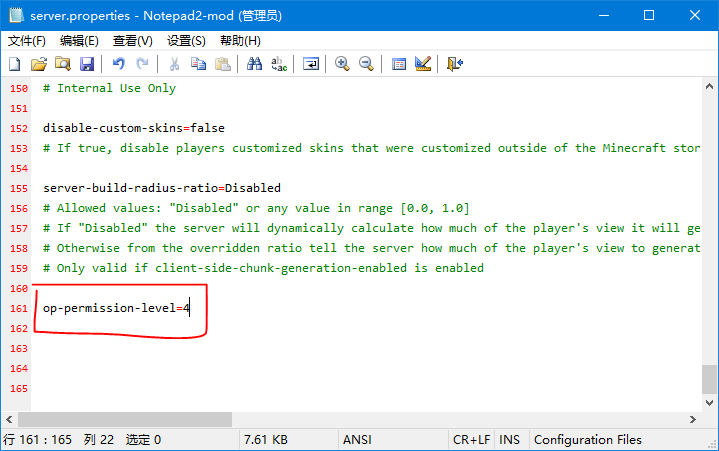
Task: Open the 编辑(E) menu
Action: [x=79, y=41]
